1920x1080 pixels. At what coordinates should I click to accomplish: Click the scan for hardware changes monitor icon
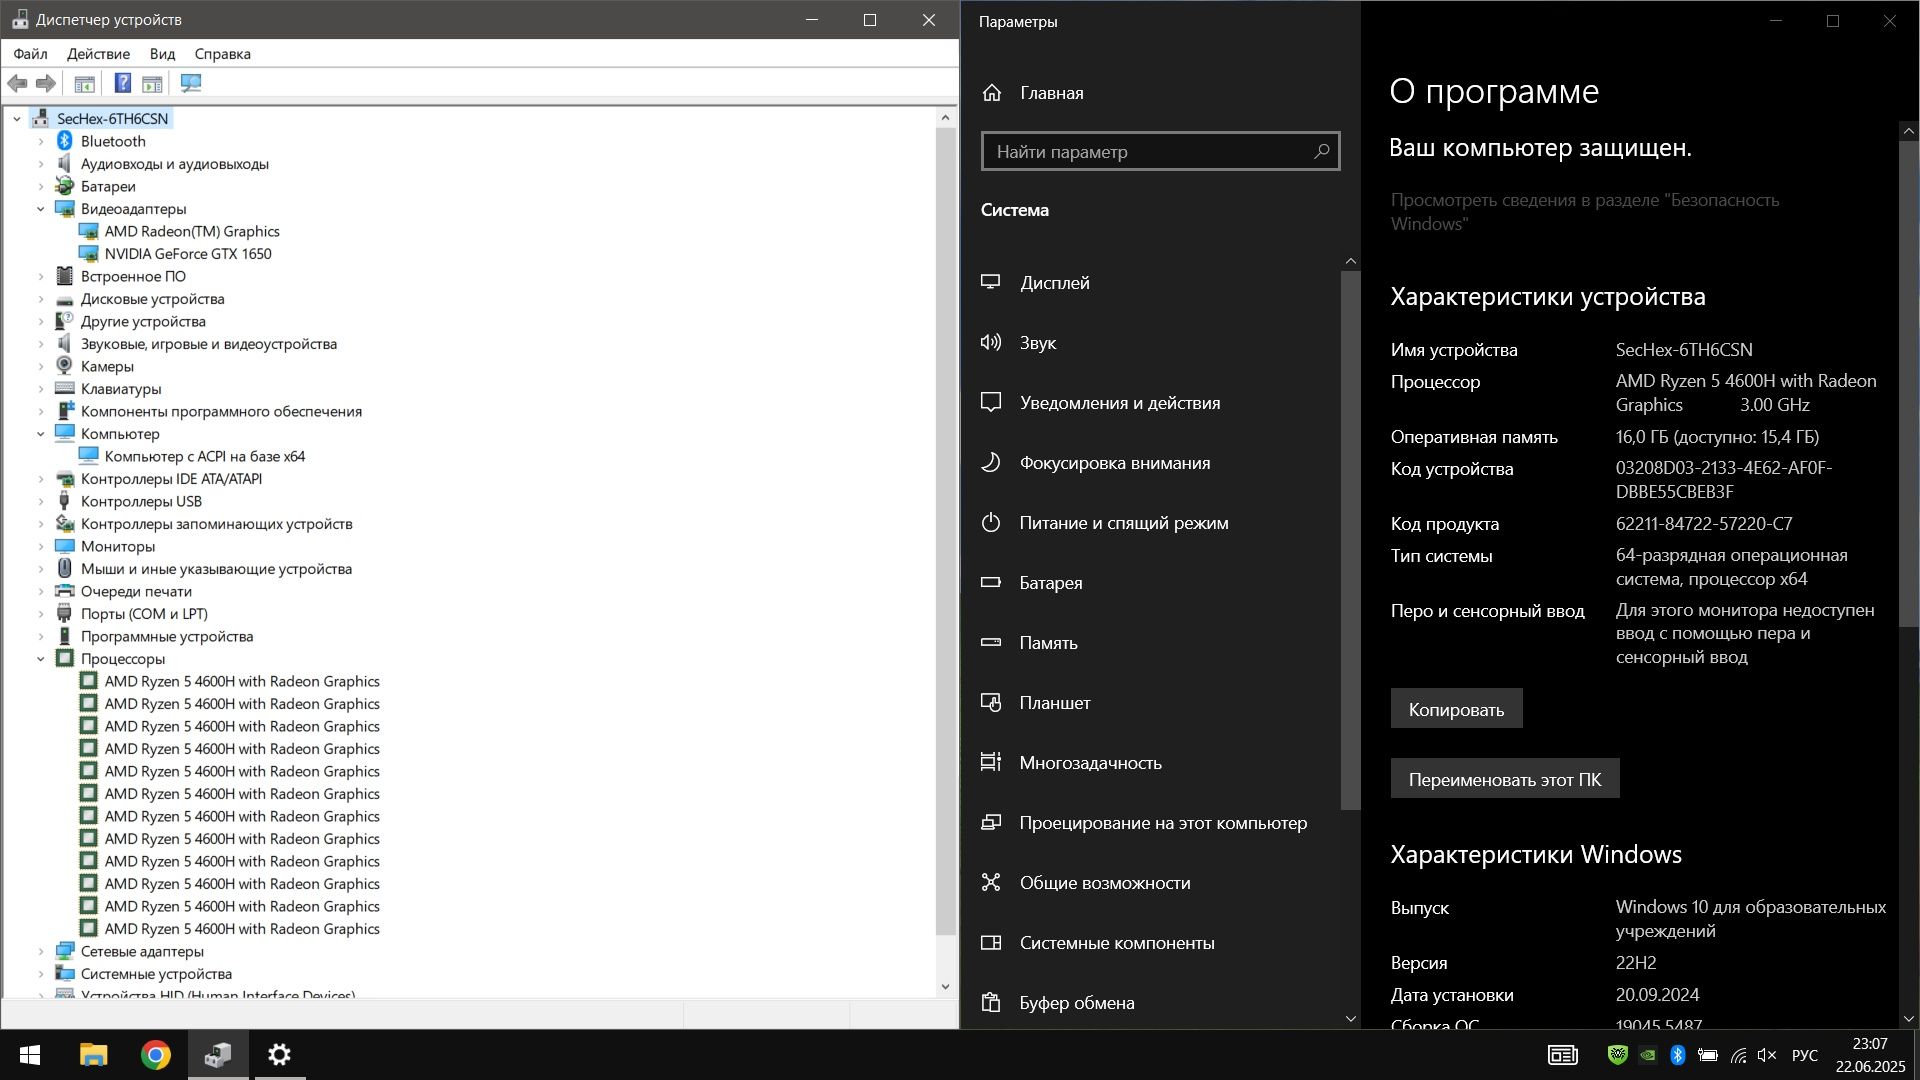190,83
